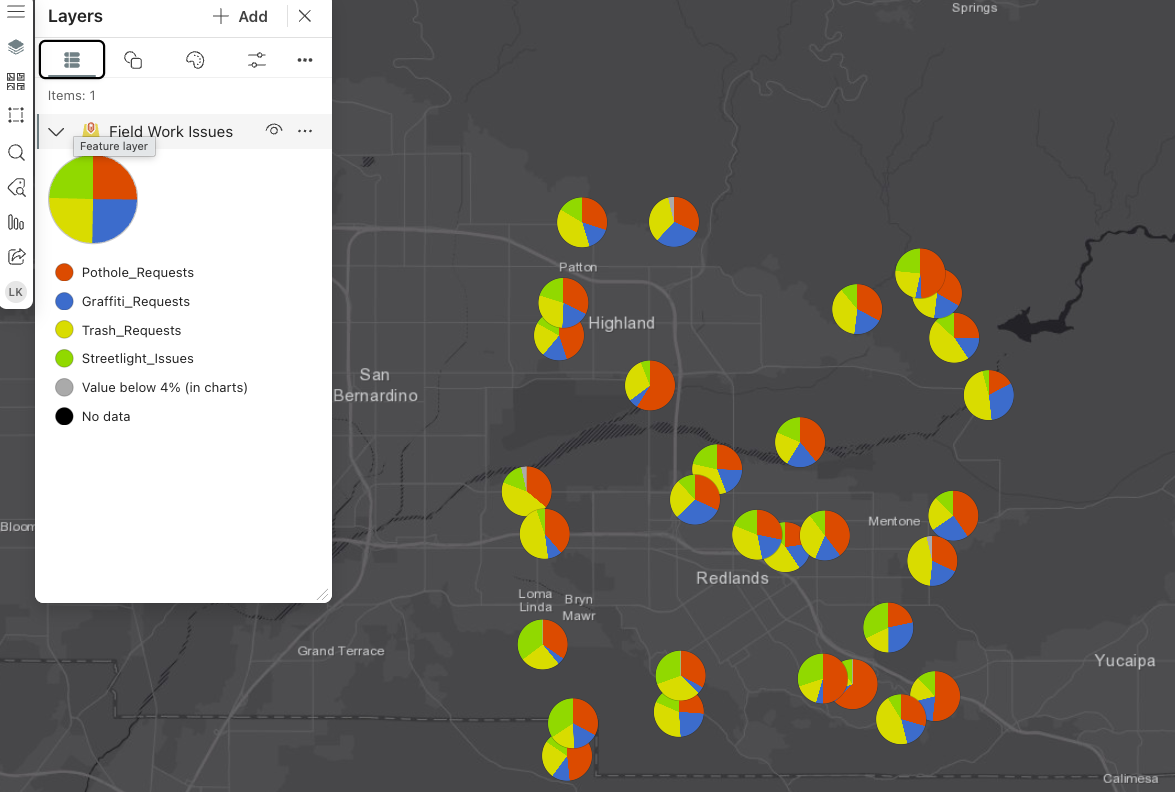1175x792 pixels.
Task: Open the Share tool icon
Action: pyautogui.click(x=15, y=256)
